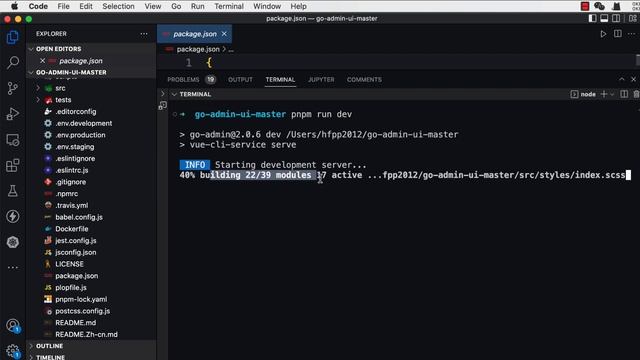Select the node terminal instance label
This screenshot has width=640, height=360.
click(x=588, y=94)
